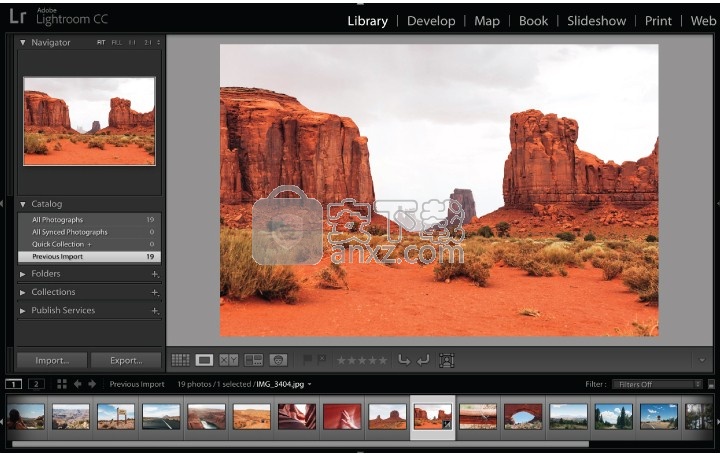Set Navigator zoom to 2:1
The image size is (720, 454).
tap(147, 42)
